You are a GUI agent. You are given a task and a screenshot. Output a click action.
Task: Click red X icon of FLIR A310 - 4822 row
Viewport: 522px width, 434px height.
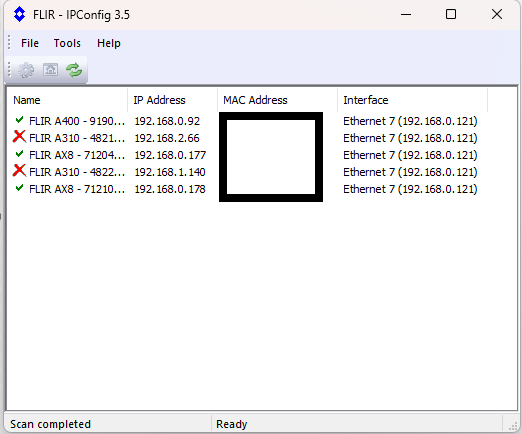pyautogui.click(x=19, y=171)
